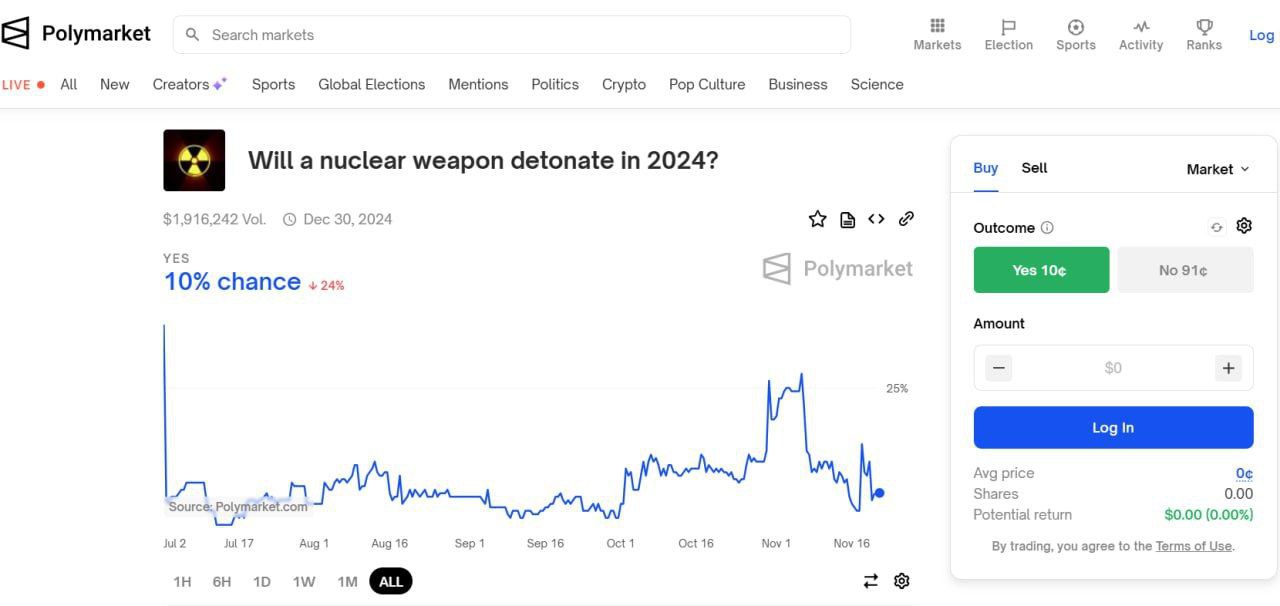
Task: Open the embed code icon
Action: [876, 219]
